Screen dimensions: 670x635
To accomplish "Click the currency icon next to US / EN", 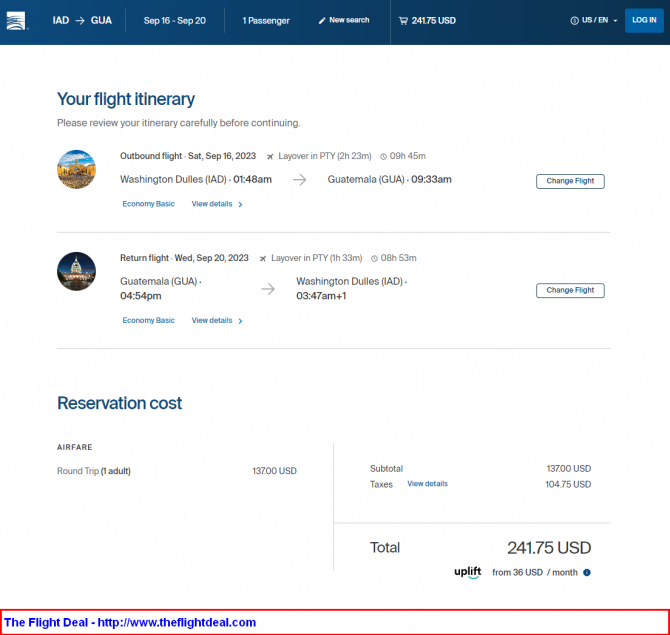I will 574,21.
